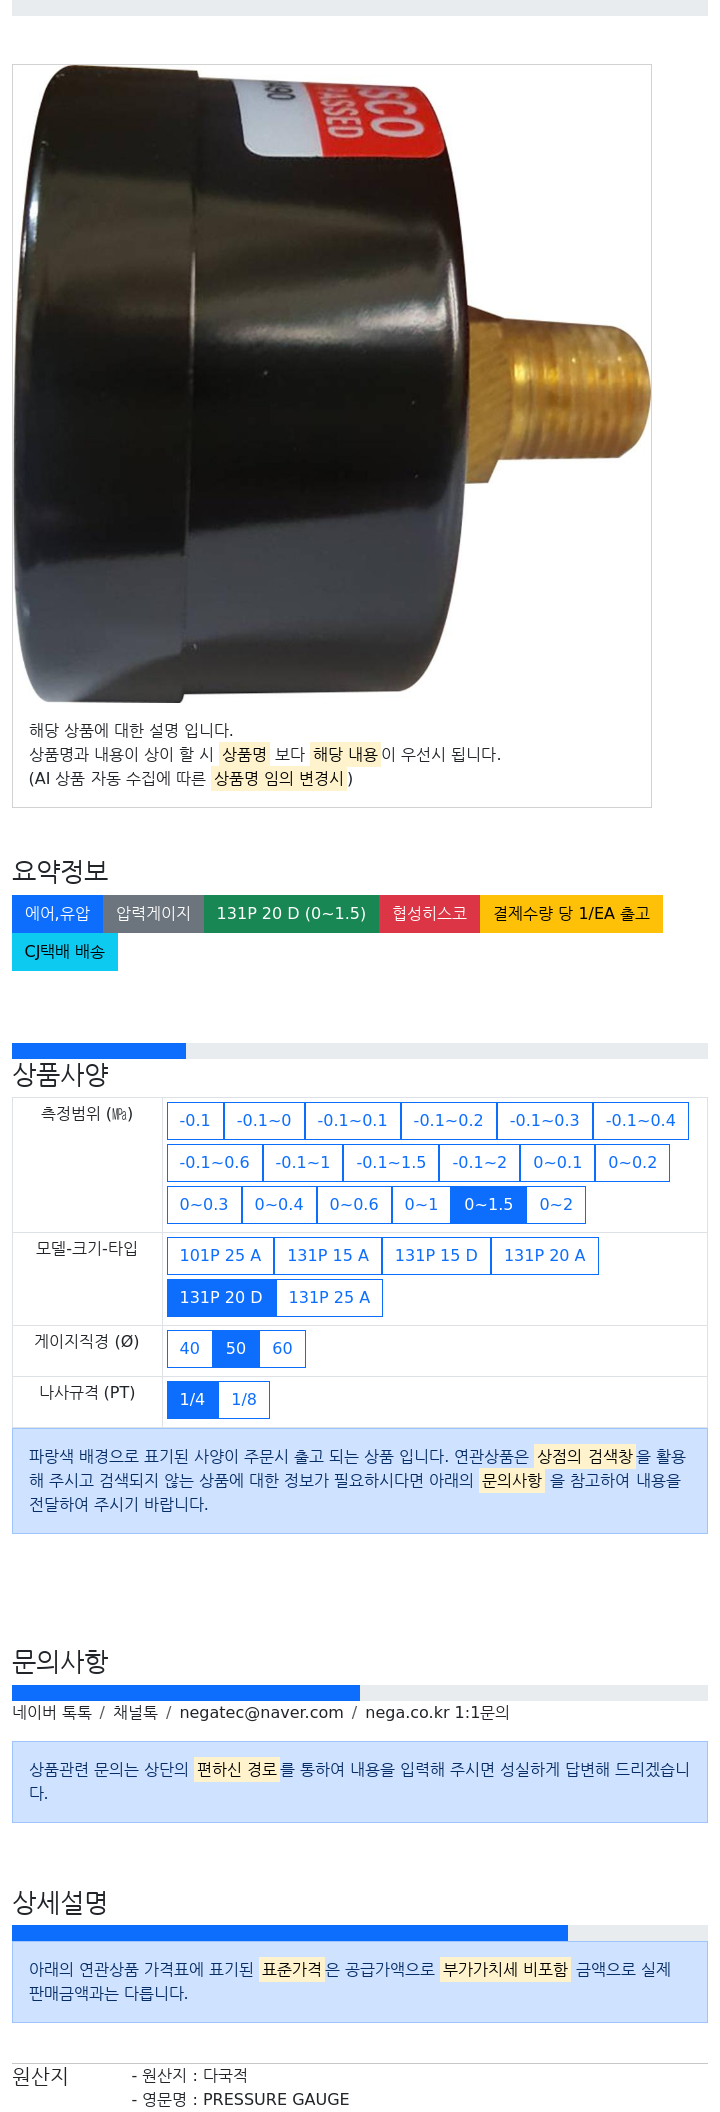The width and height of the screenshot is (720, 2112).
Task: Select the 1/4 thread size
Action: point(192,1400)
